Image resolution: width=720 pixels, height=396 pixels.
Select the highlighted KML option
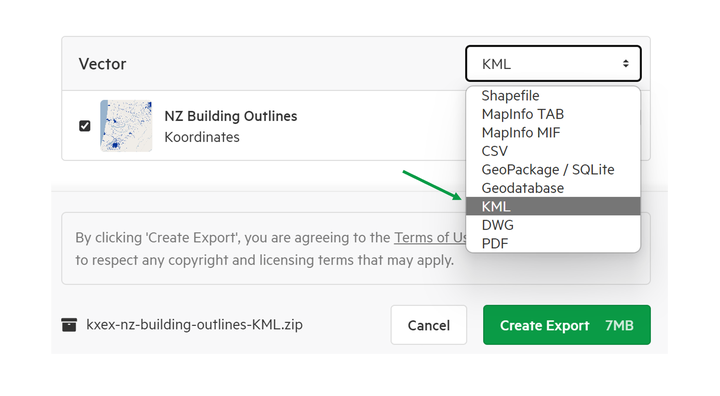pyautogui.click(x=553, y=206)
